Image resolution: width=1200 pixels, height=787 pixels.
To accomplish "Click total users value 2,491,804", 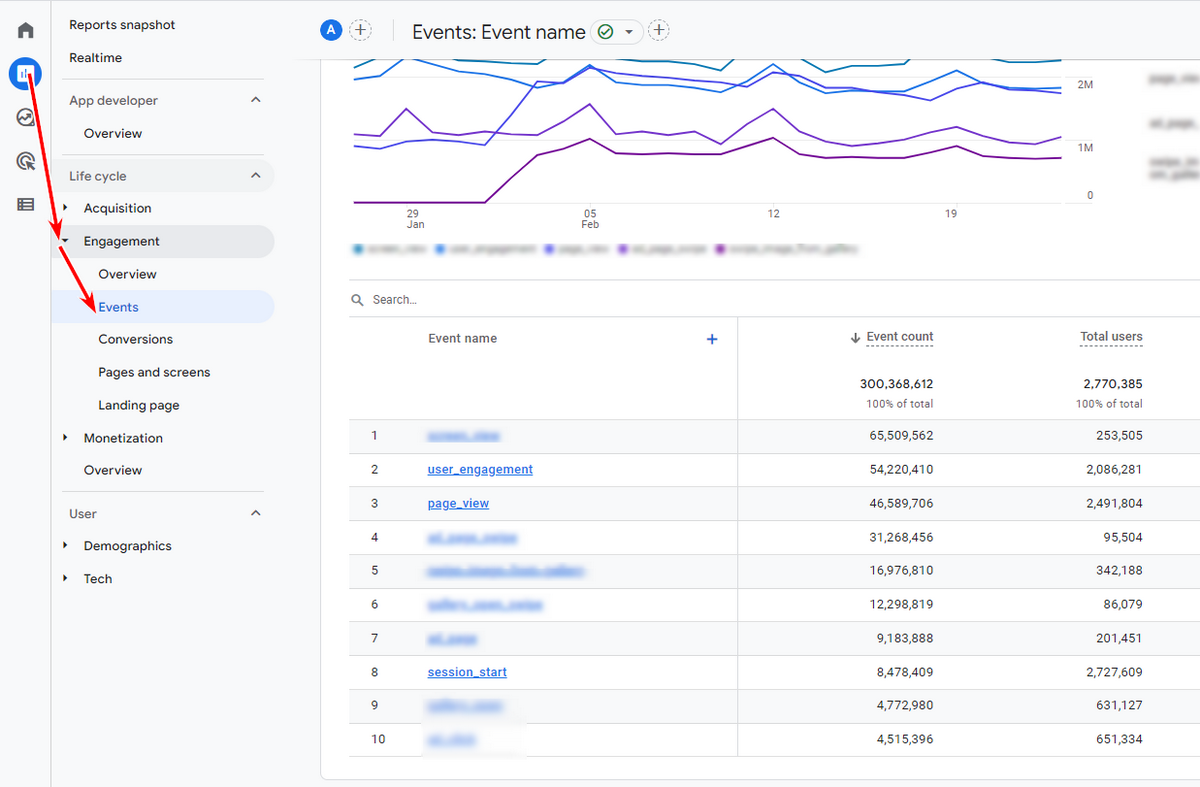I will click(1112, 503).
